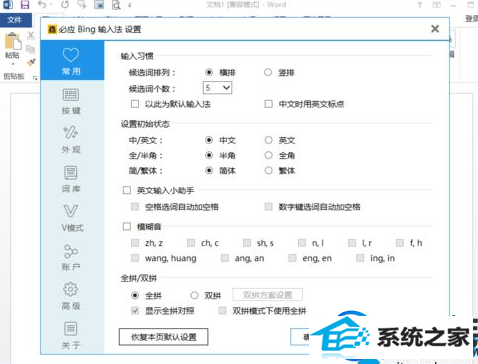Select 全拼 full pinyin mode
This screenshot has height=364, width=478.
pos(135,295)
